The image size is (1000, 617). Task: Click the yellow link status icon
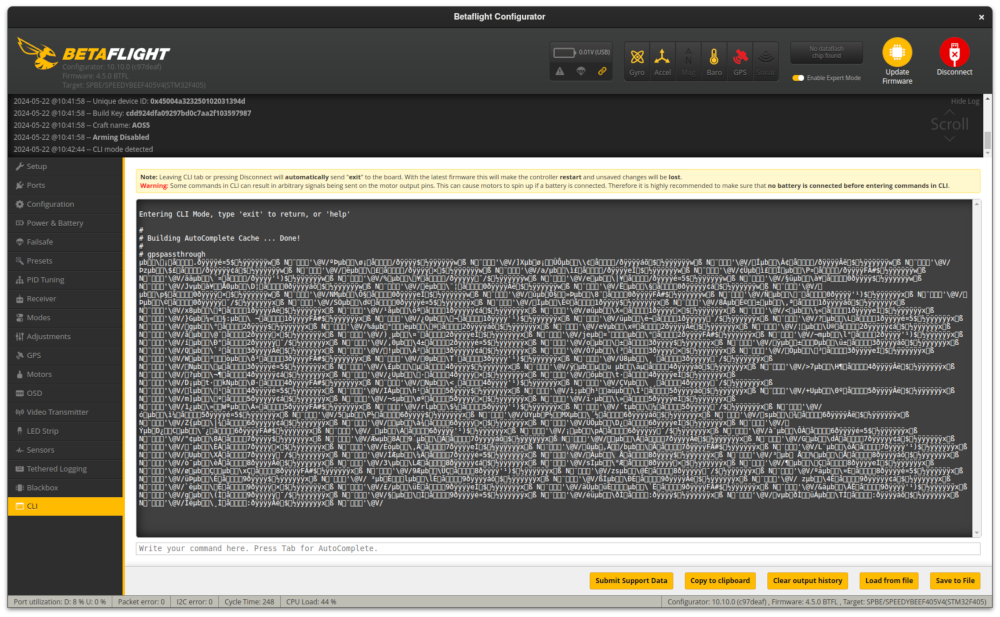602,71
